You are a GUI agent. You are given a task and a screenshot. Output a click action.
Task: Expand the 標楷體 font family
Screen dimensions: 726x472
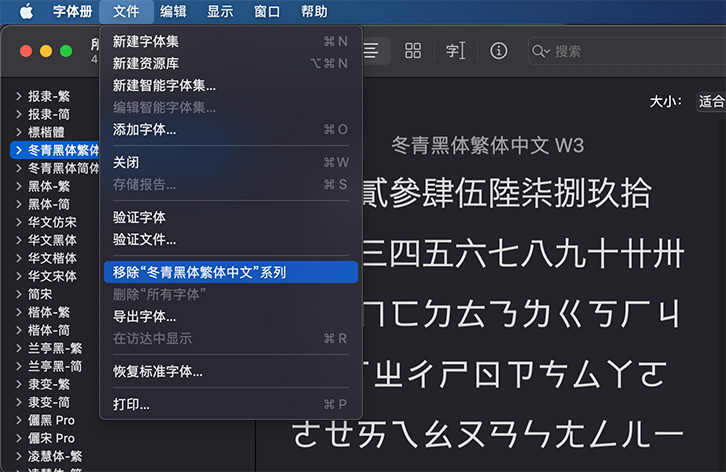pos(19,132)
